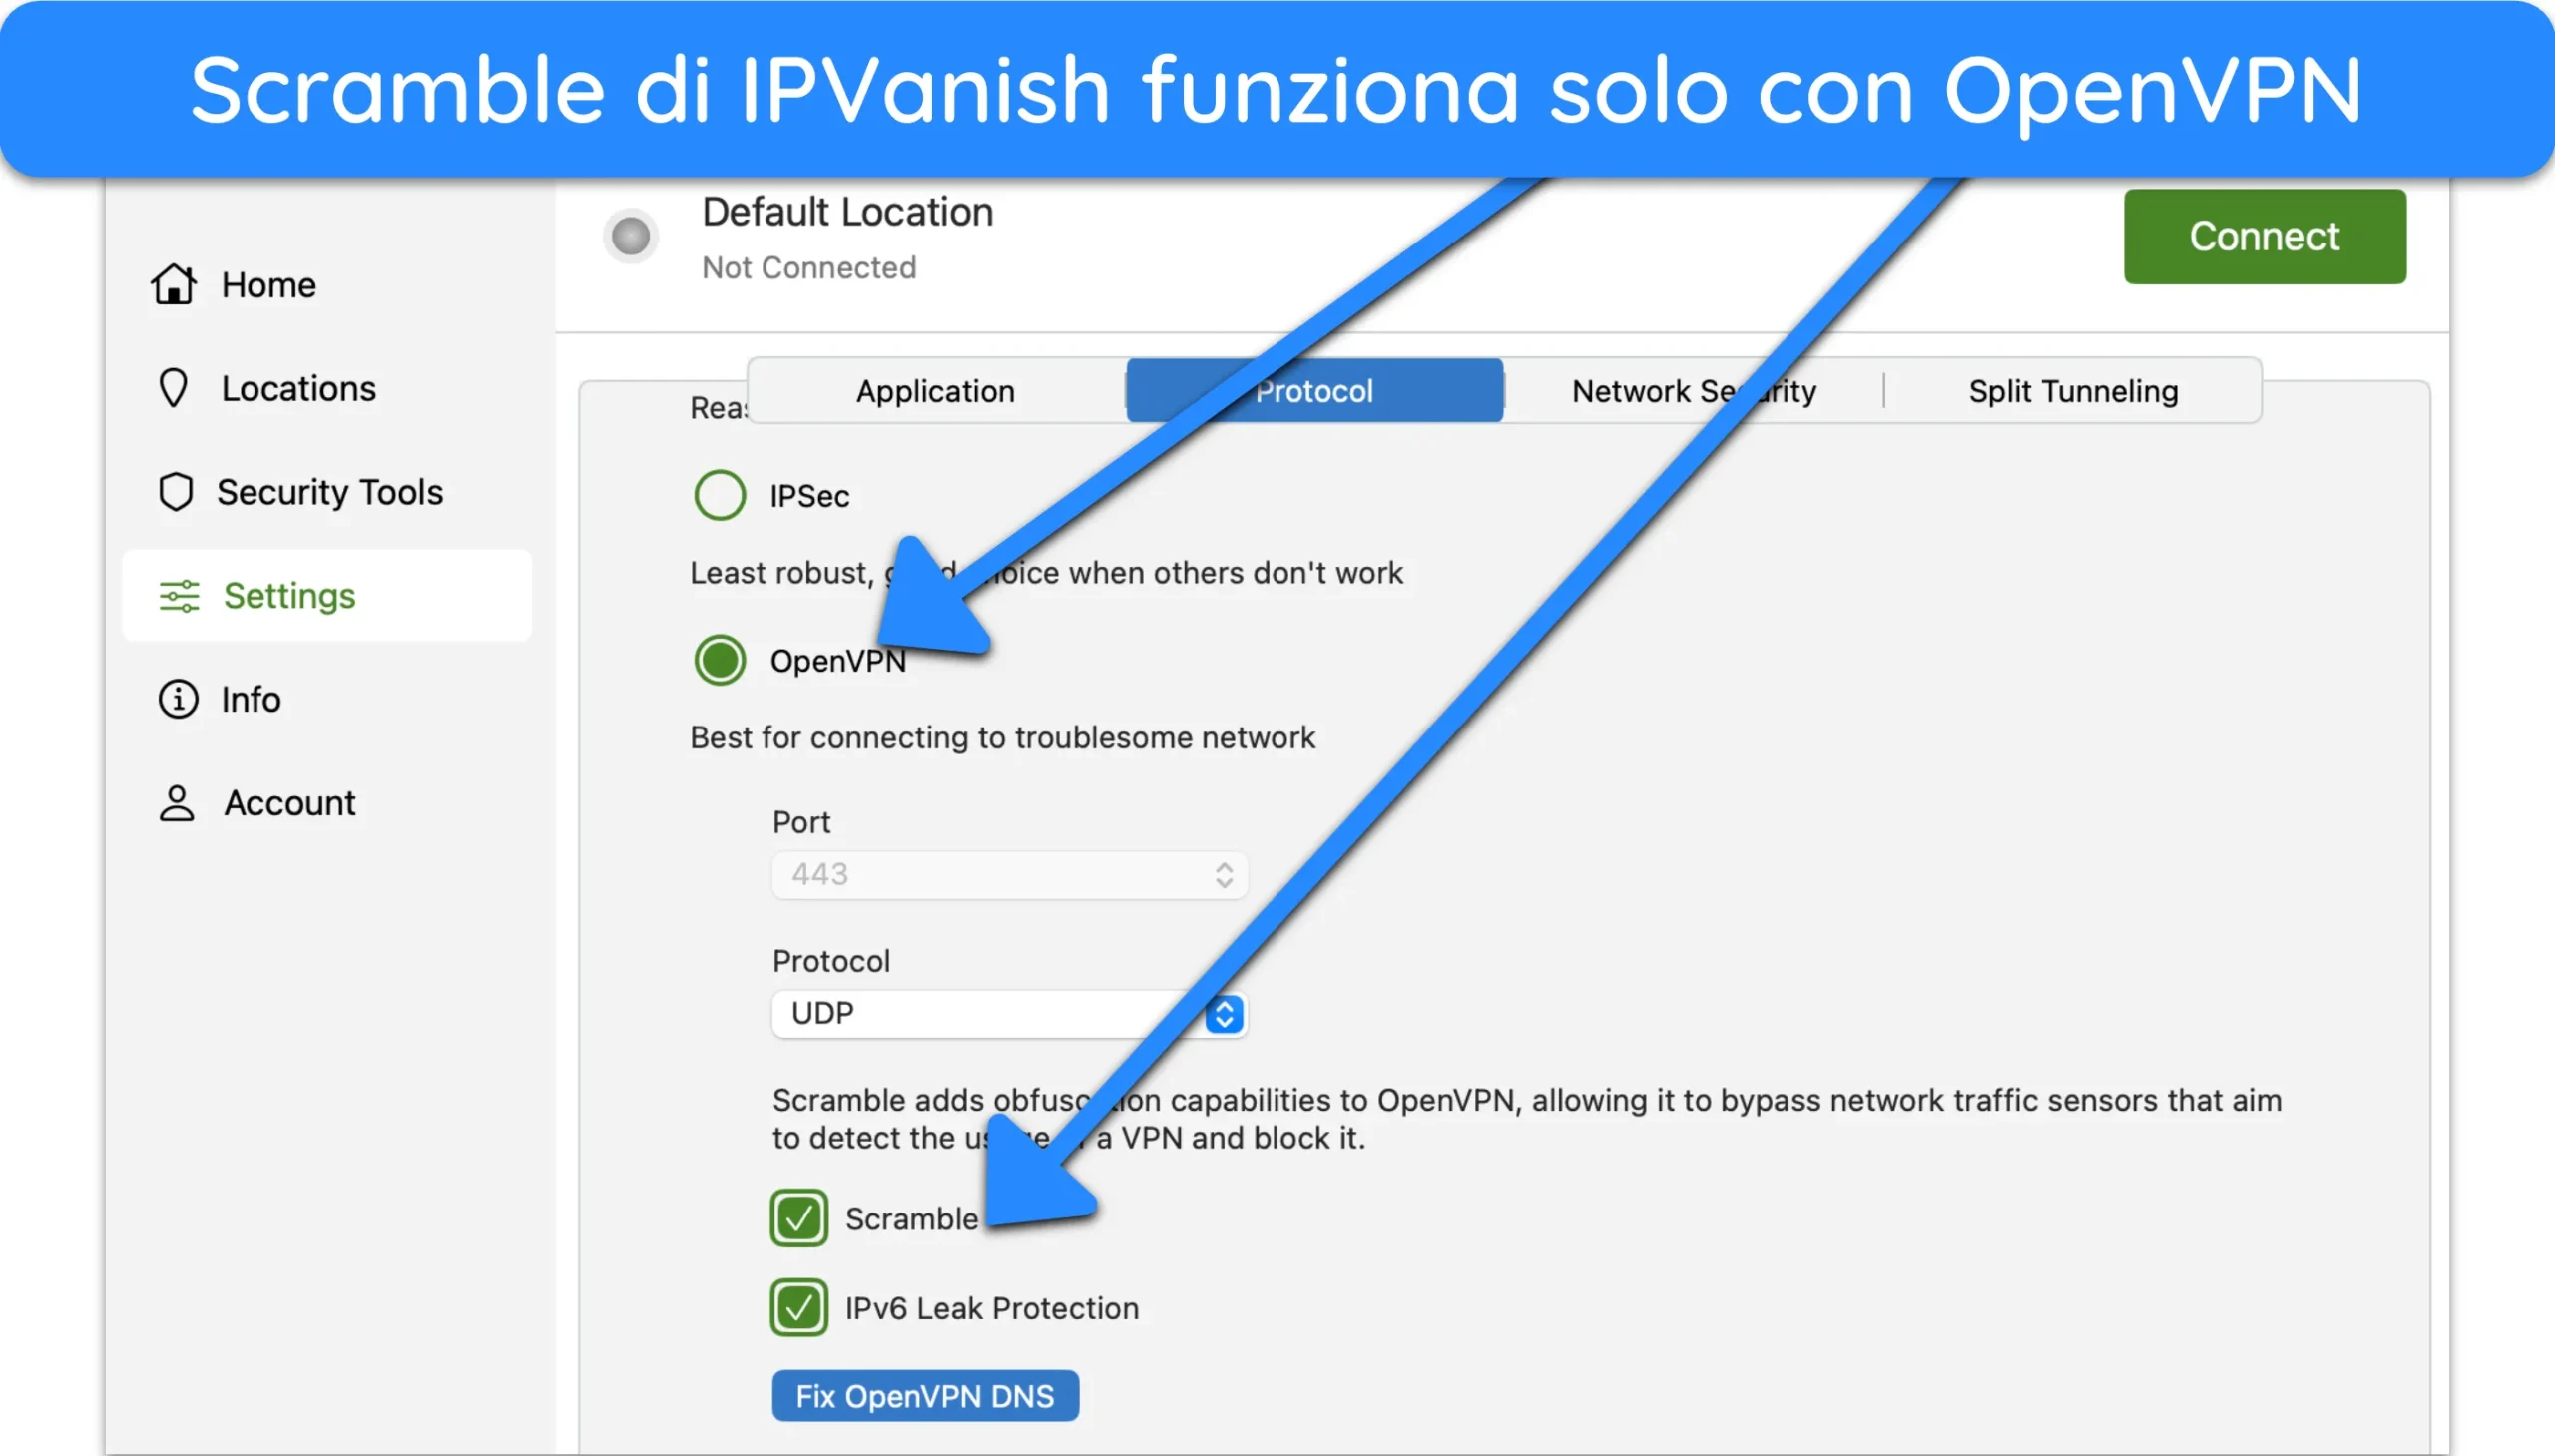Viewport: 2555px width, 1456px height.
Task: Select the IPSec radio button
Action: click(720, 495)
